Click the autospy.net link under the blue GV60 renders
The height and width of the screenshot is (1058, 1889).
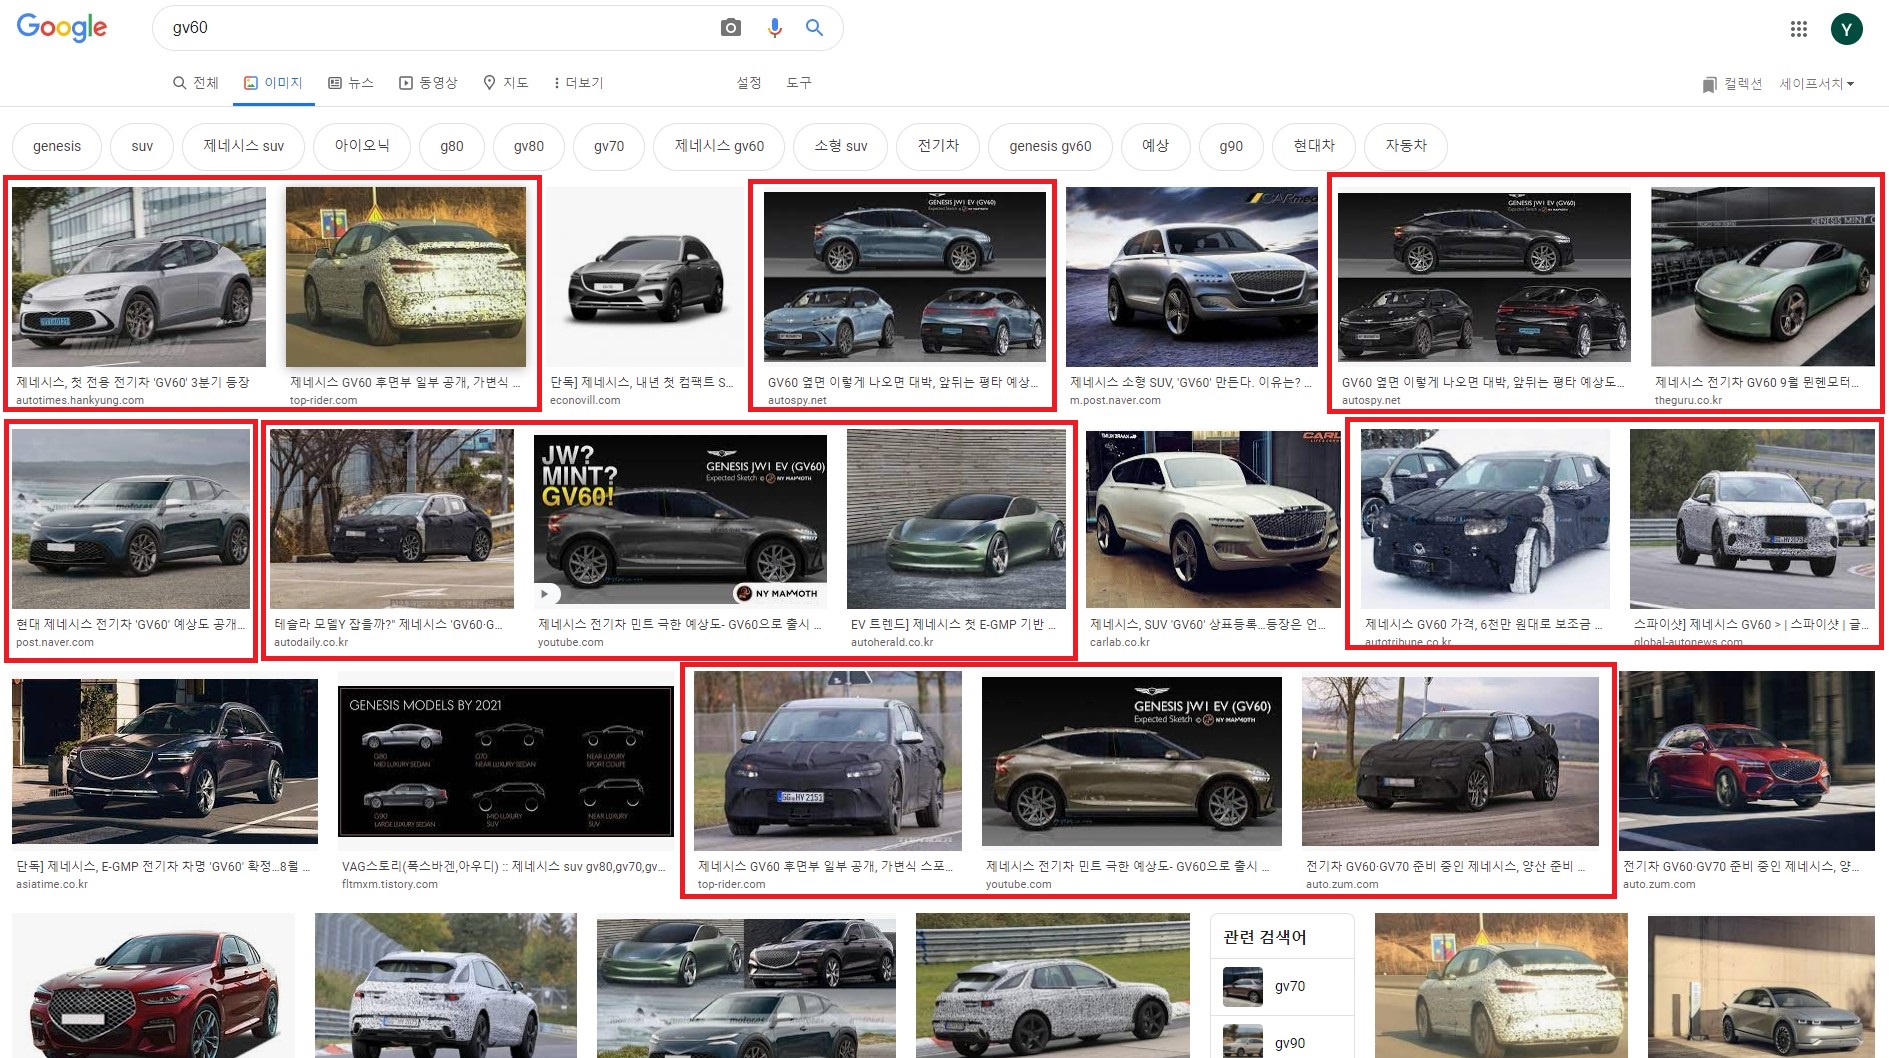coord(797,400)
